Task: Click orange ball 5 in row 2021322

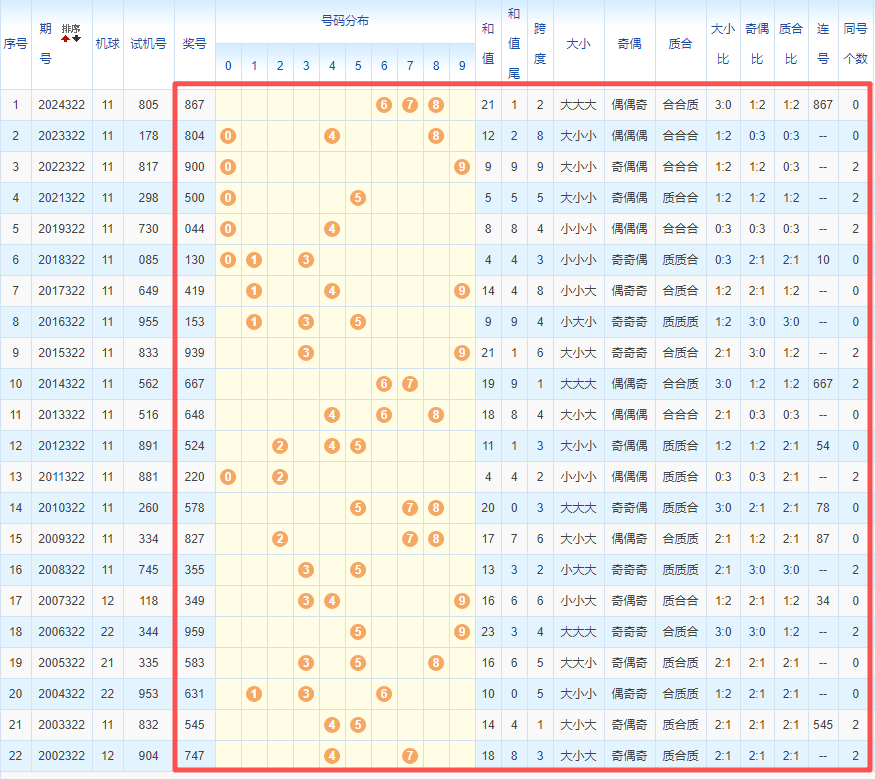Action: (x=358, y=198)
